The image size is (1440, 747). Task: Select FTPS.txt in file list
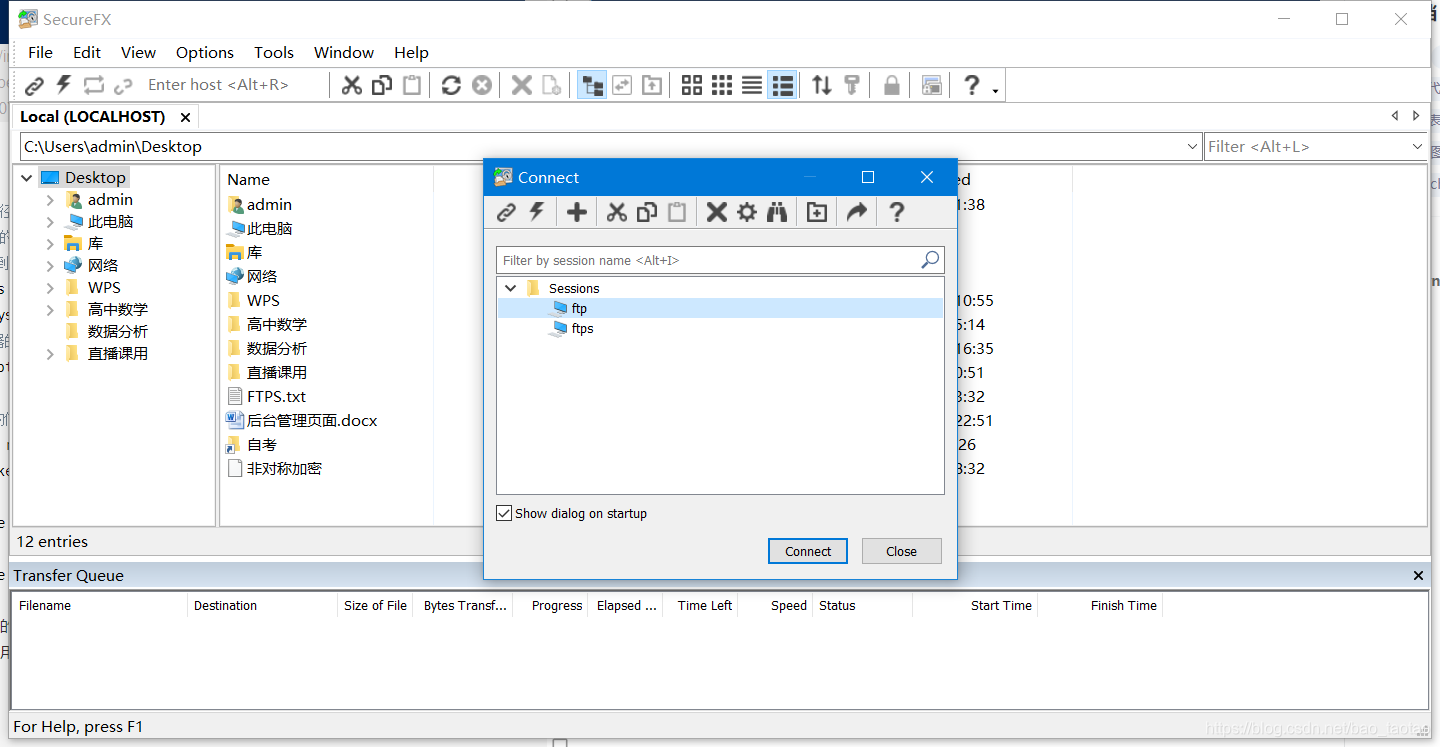tap(277, 396)
